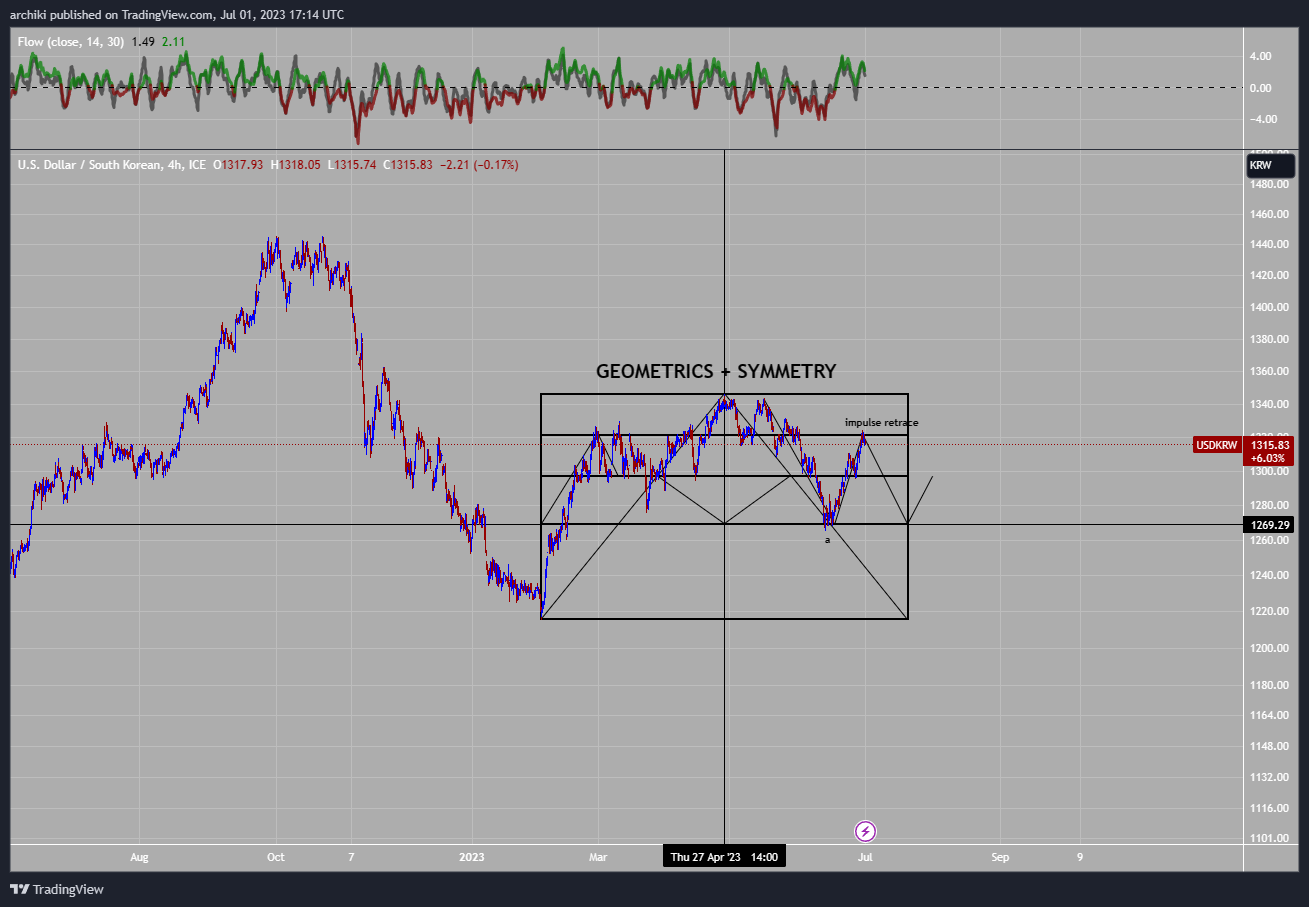Viewport: 1309px width, 907px height.
Task: Click the 1116.00 price axis label
Action: (1267, 808)
